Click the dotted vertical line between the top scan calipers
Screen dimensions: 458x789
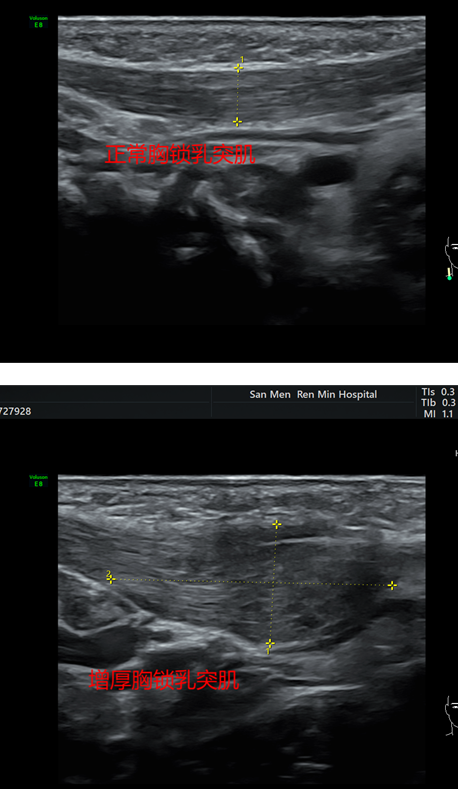click(x=238, y=95)
